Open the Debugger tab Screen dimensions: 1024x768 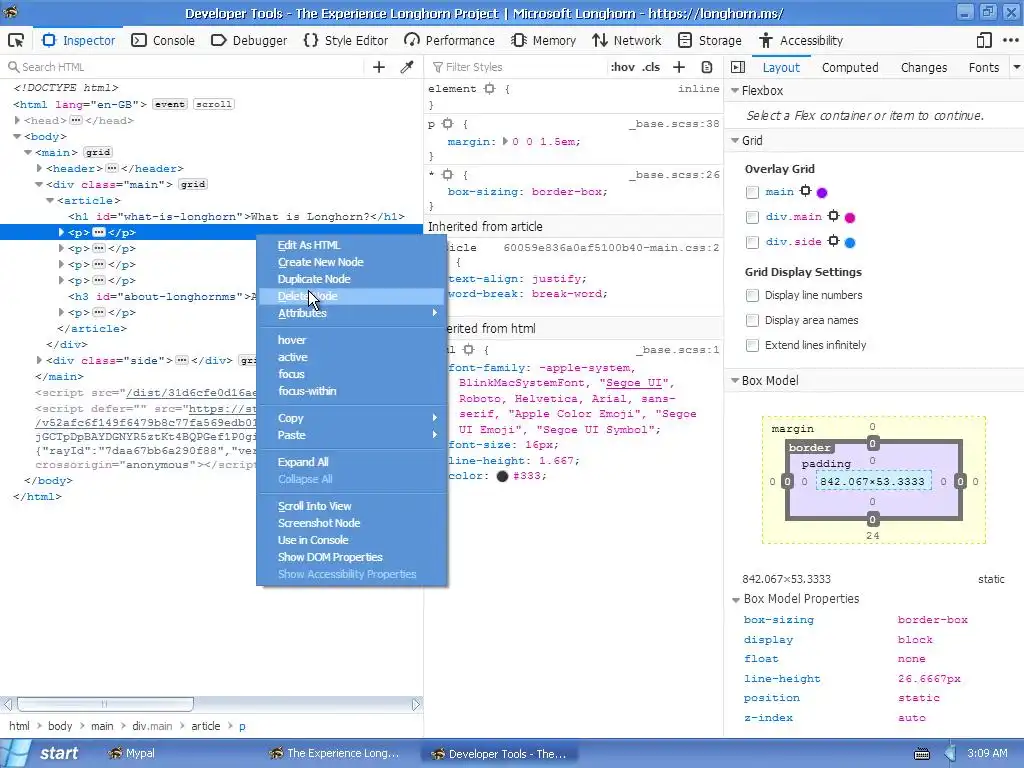[249, 40]
